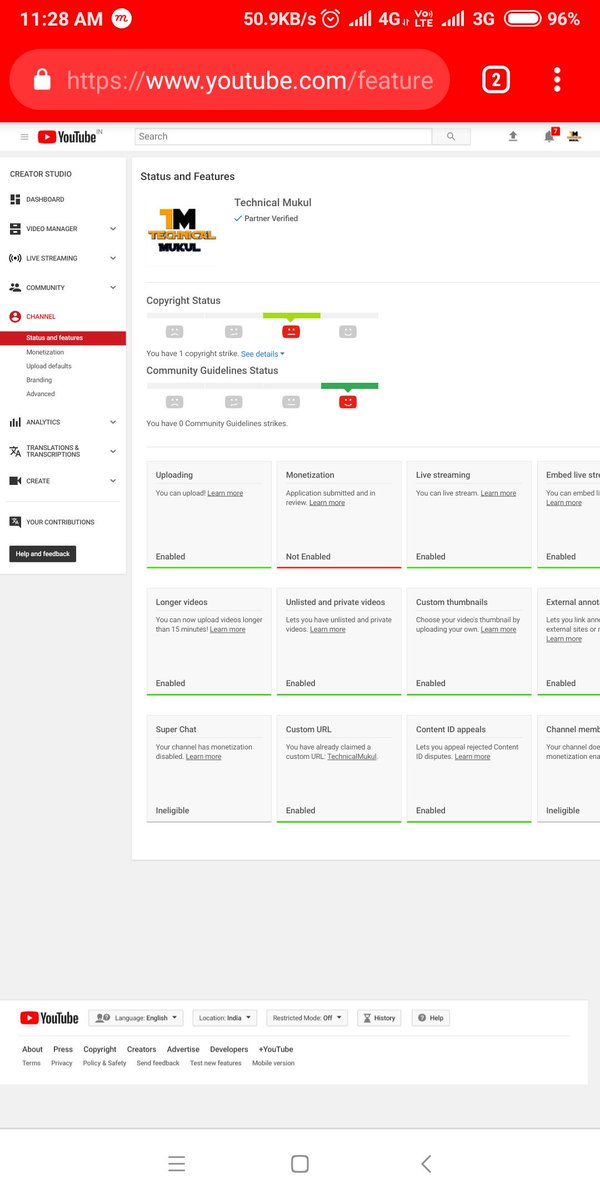Click Learn more in the Monetization card
Screen dimensions: 600x1200
pyautogui.click(x=327, y=503)
